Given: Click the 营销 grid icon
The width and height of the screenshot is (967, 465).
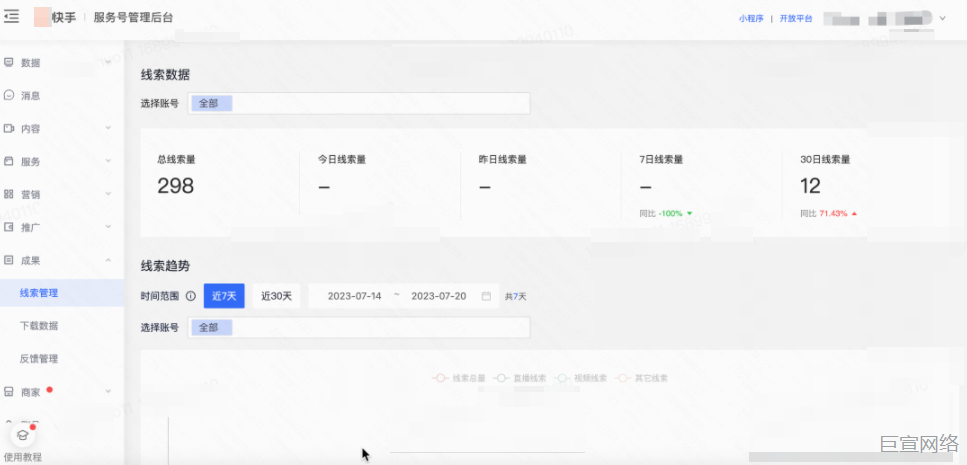Looking at the screenshot, I should [9, 194].
